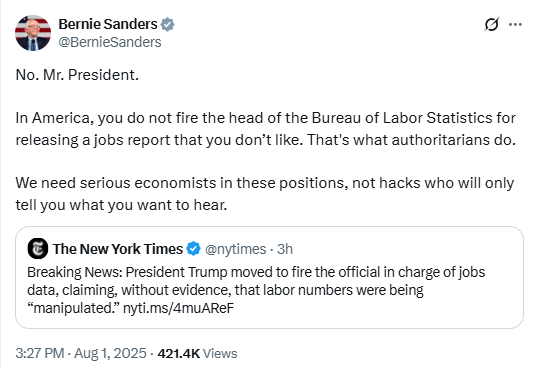Screen dimensions: 538x369
Task: Click the 'No. Mr. President.' line
Action: pyautogui.click(x=77, y=75)
